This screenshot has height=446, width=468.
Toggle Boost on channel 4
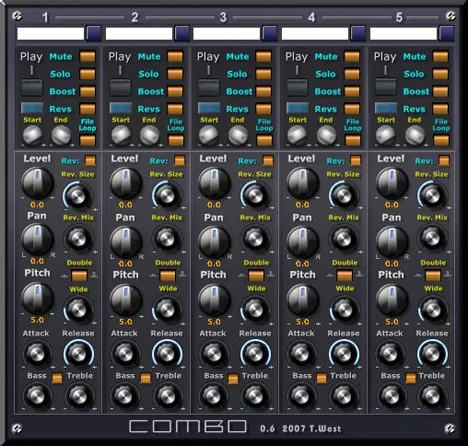352,91
